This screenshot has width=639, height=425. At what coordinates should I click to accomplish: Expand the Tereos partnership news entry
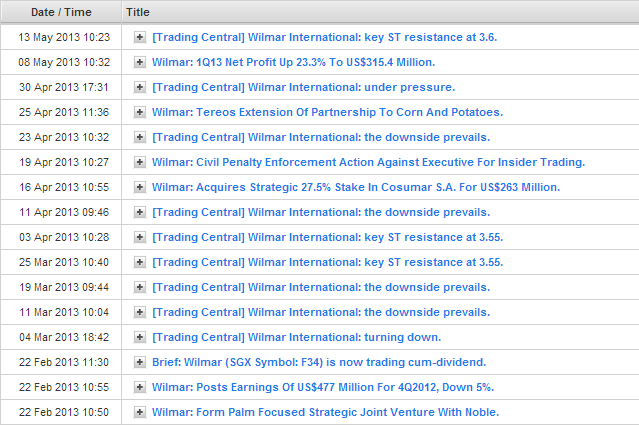pos(140,112)
